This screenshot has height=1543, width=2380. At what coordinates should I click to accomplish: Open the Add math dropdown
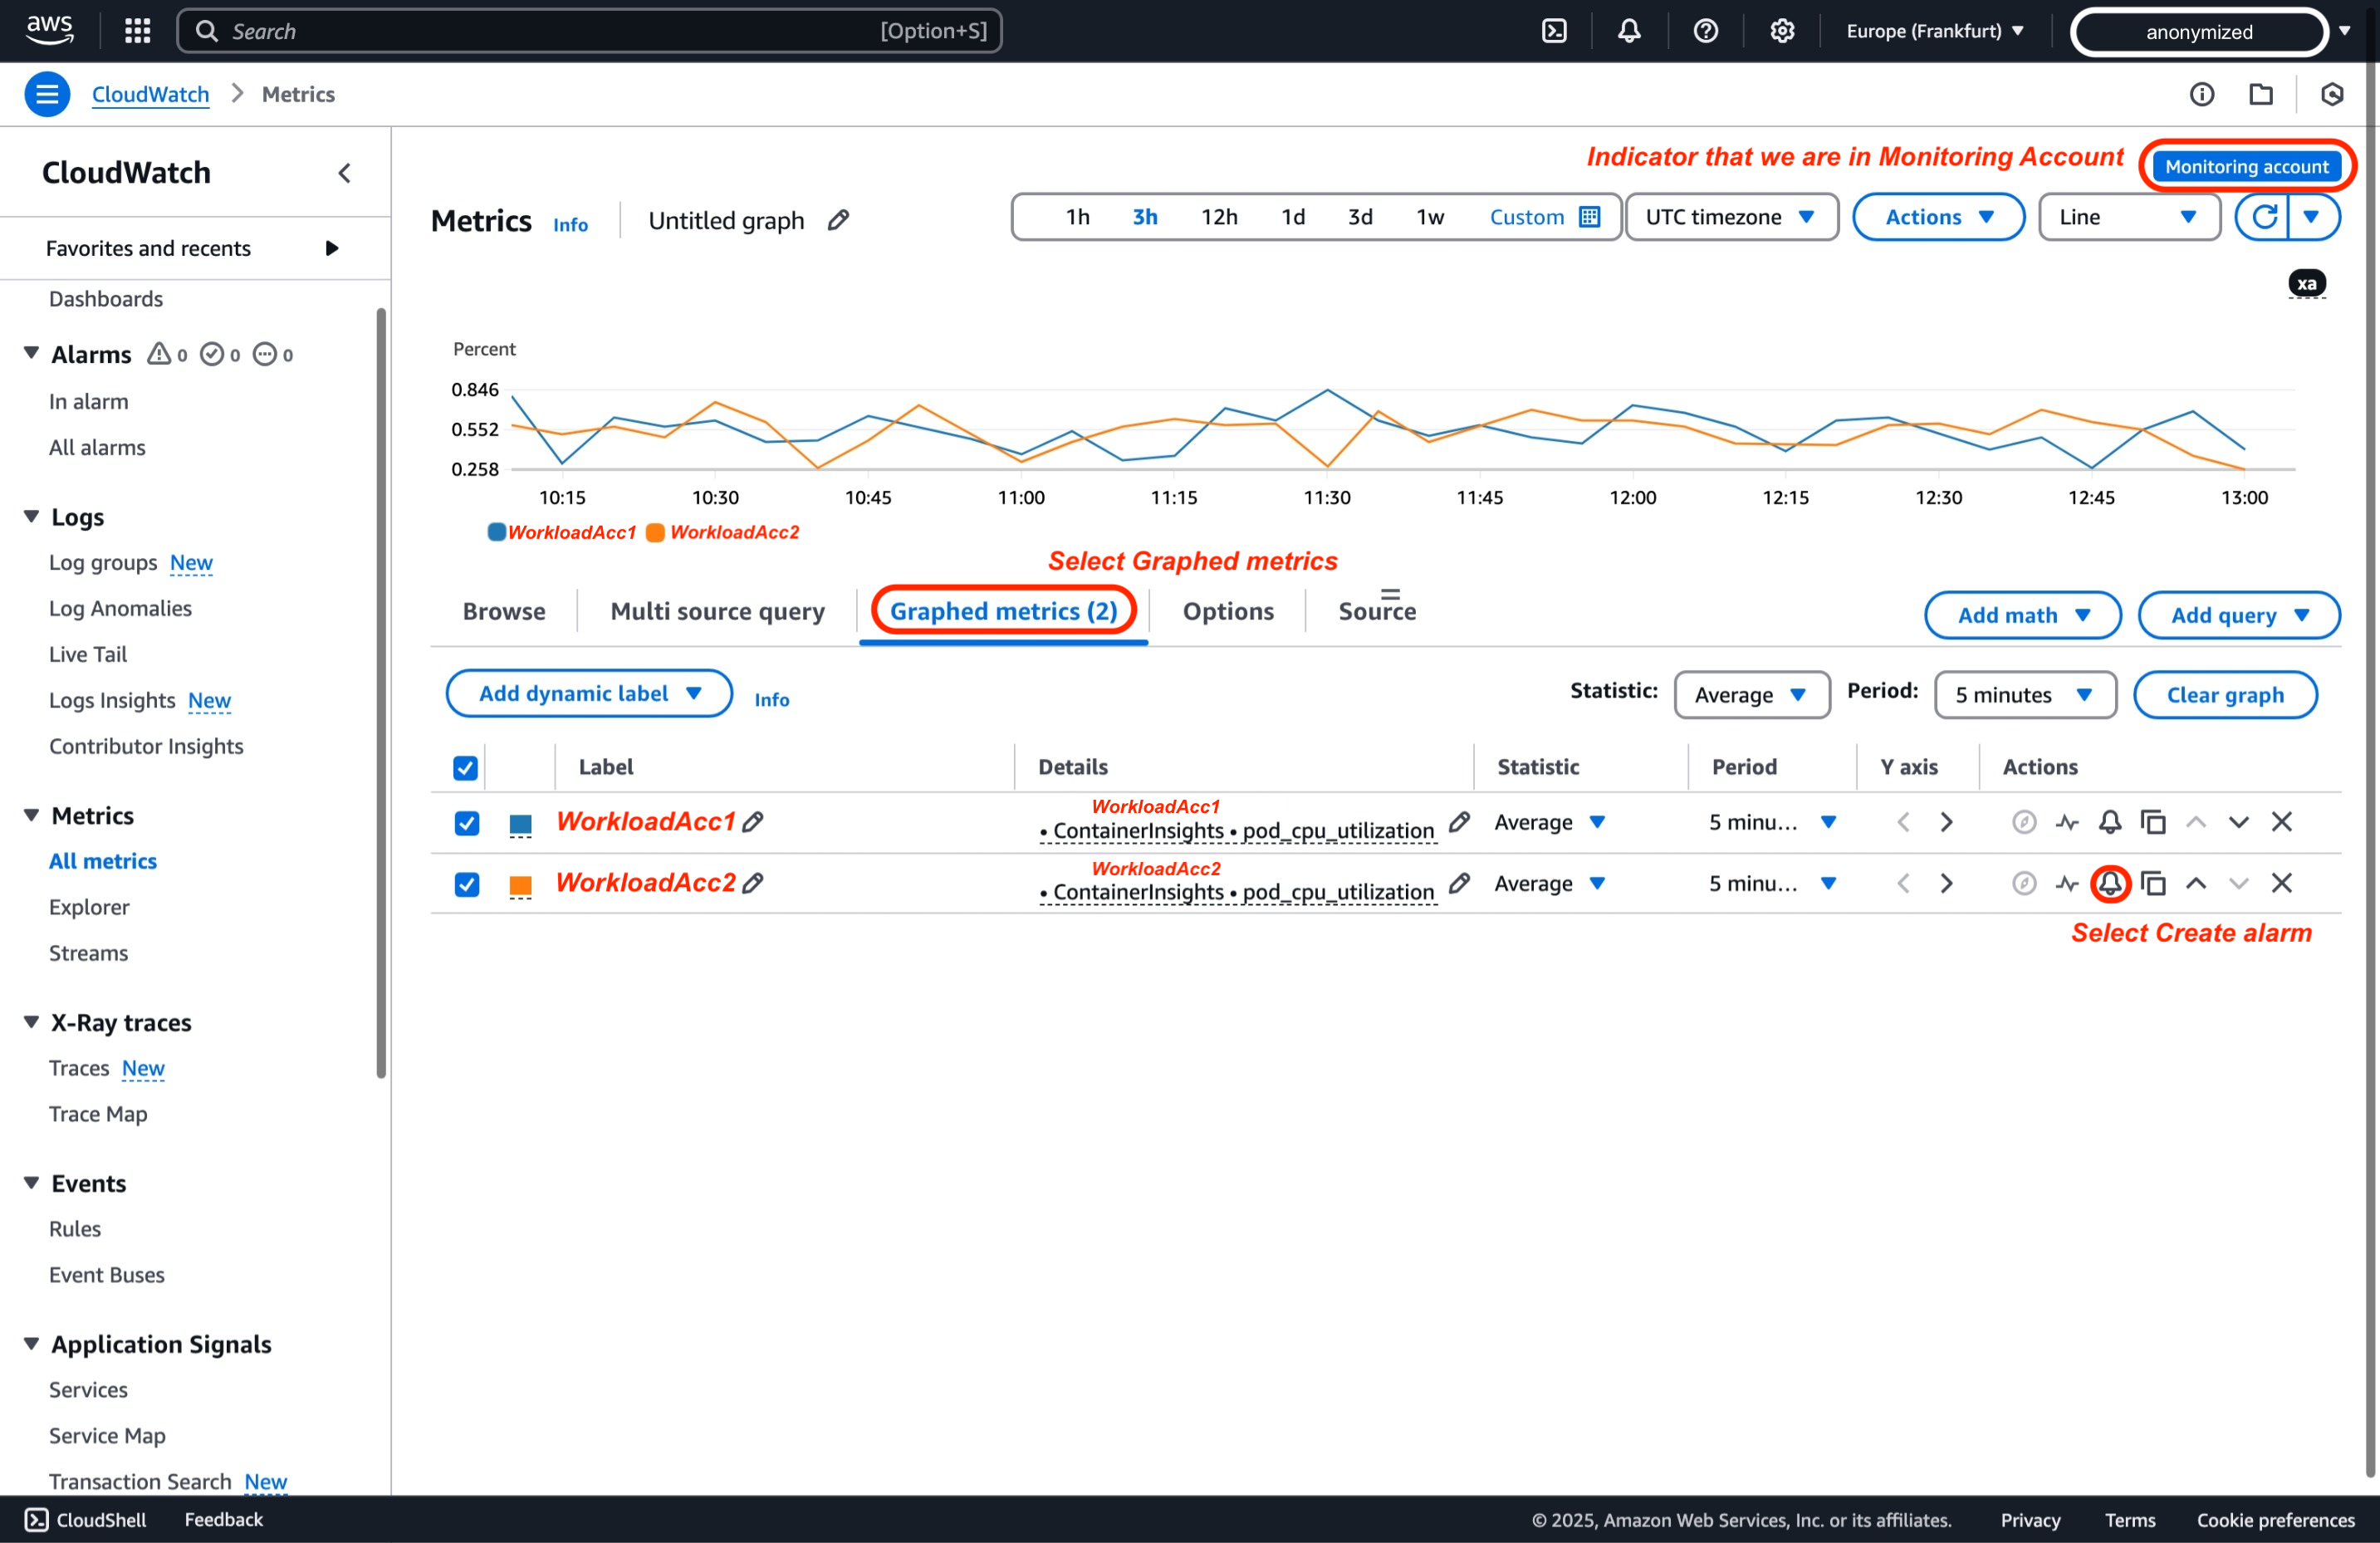(2022, 615)
